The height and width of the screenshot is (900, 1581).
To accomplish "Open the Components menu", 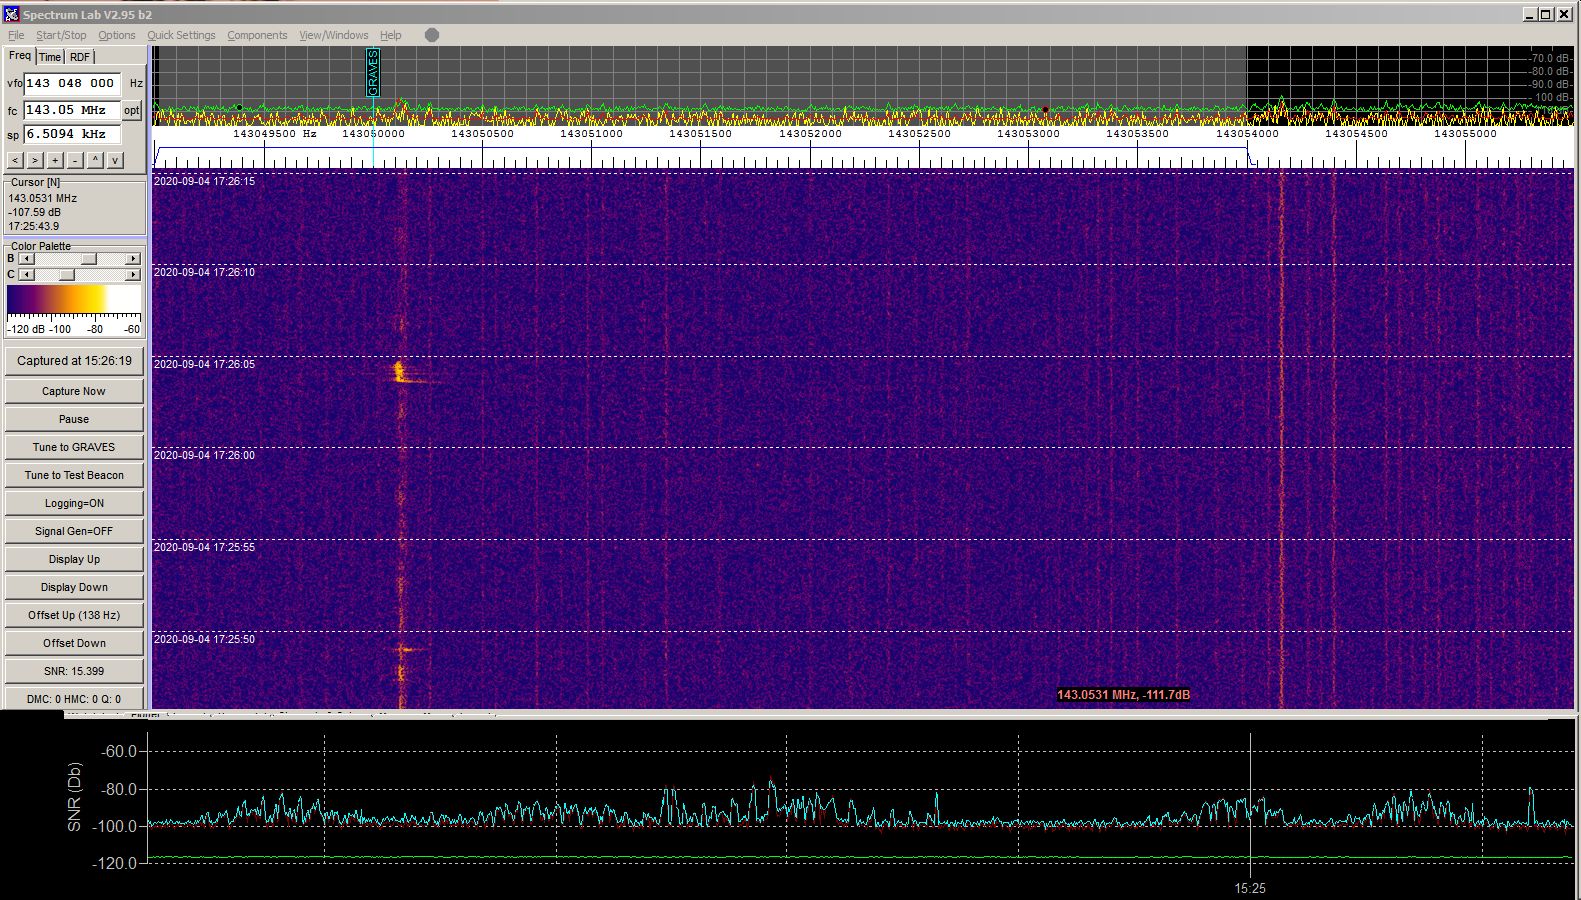I will click(x=257, y=35).
